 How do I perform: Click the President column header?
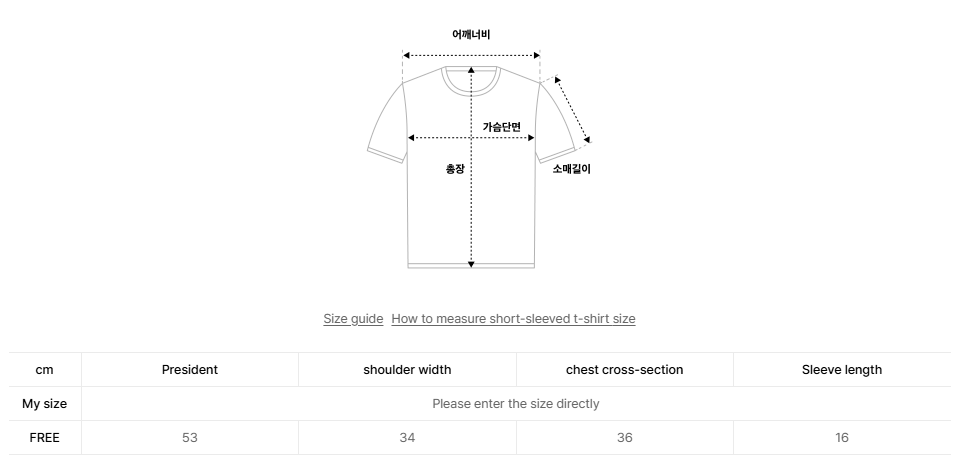(x=190, y=370)
